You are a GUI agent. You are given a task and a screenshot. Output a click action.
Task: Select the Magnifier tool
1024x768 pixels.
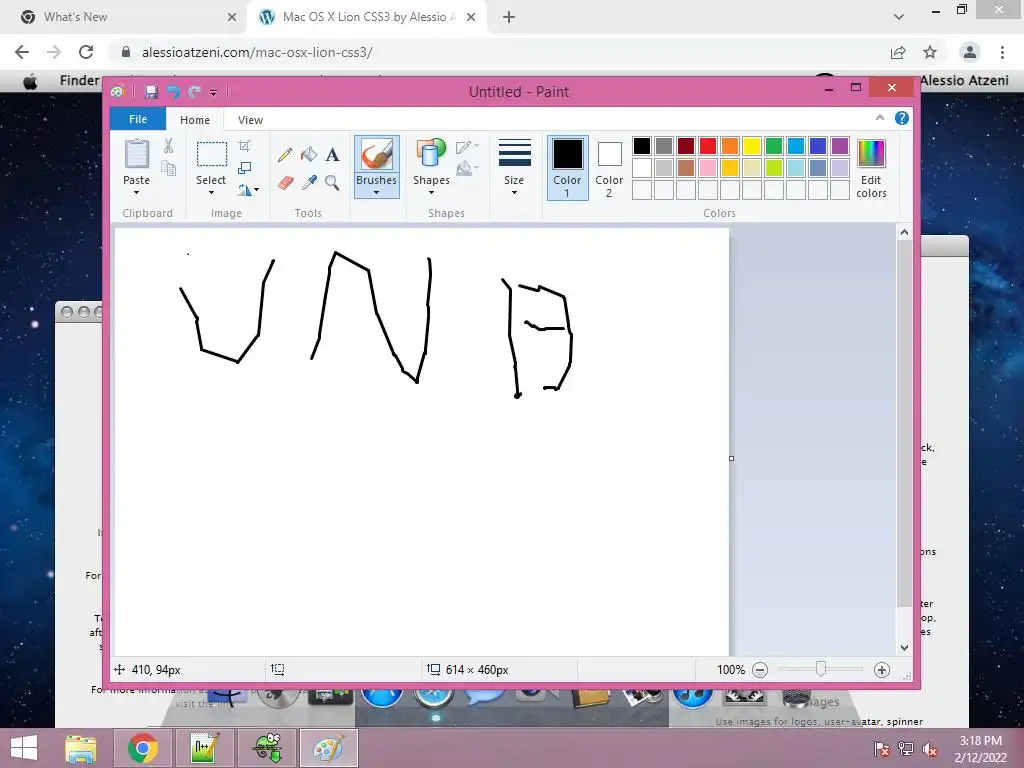(x=332, y=182)
